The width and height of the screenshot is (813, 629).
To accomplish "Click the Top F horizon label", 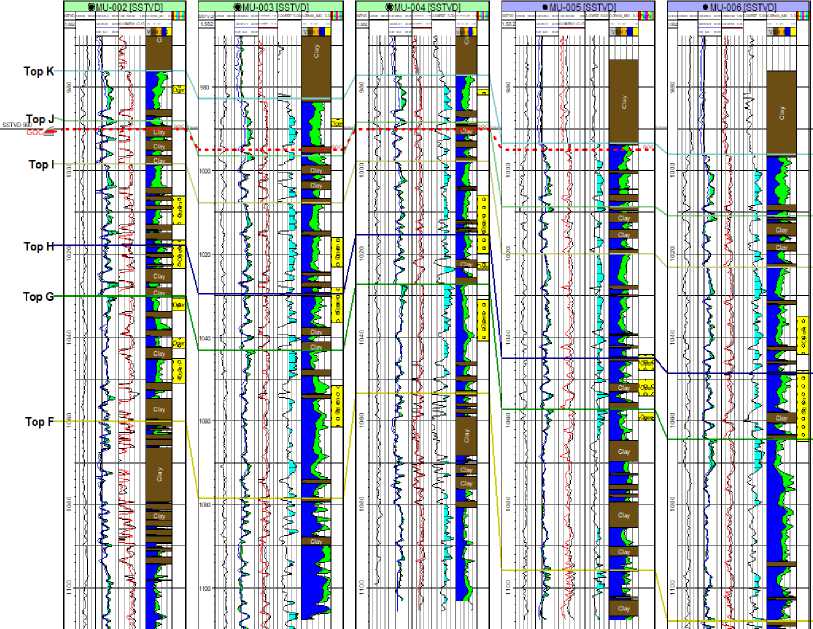I will pyautogui.click(x=39, y=422).
